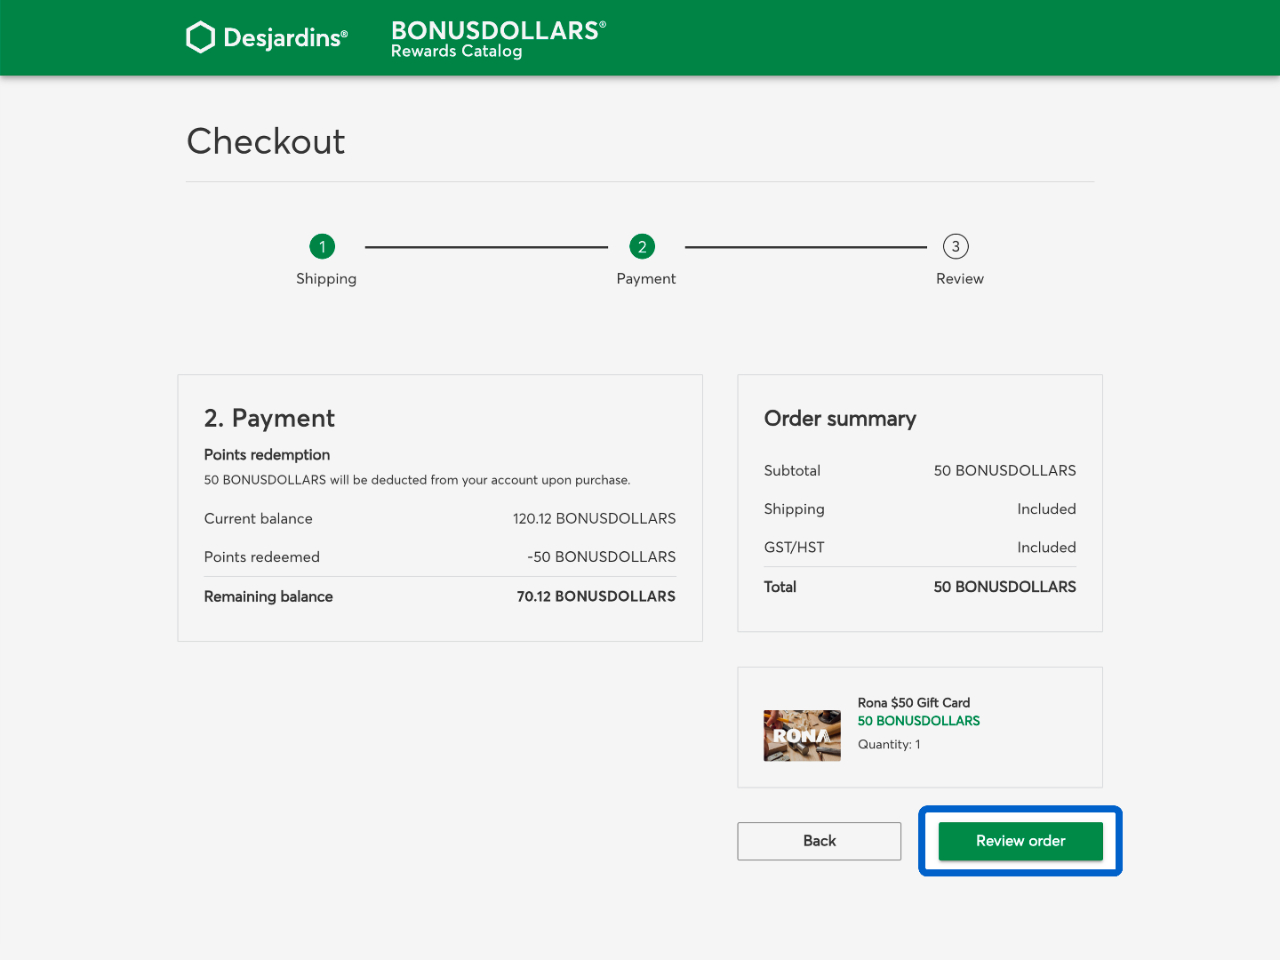This screenshot has width=1280, height=960.
Task: Click the 70.12 BONUSDOLLARS remaining value
Action: pos(596,597)
